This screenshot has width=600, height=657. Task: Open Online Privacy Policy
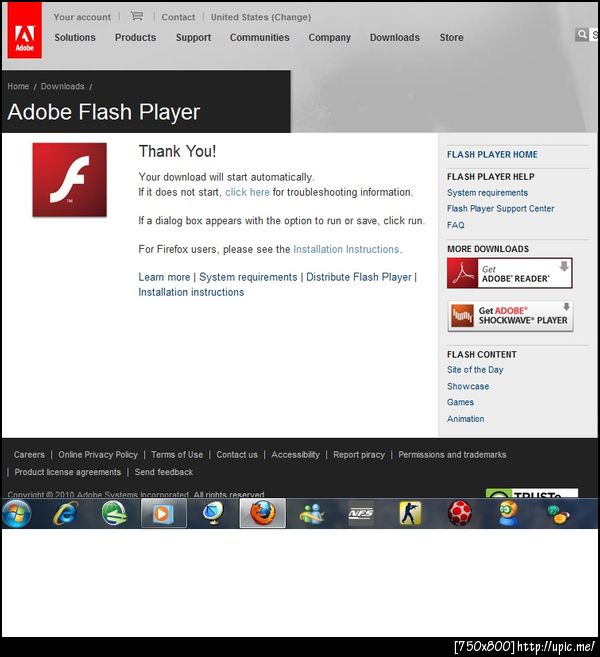[98, 455]
